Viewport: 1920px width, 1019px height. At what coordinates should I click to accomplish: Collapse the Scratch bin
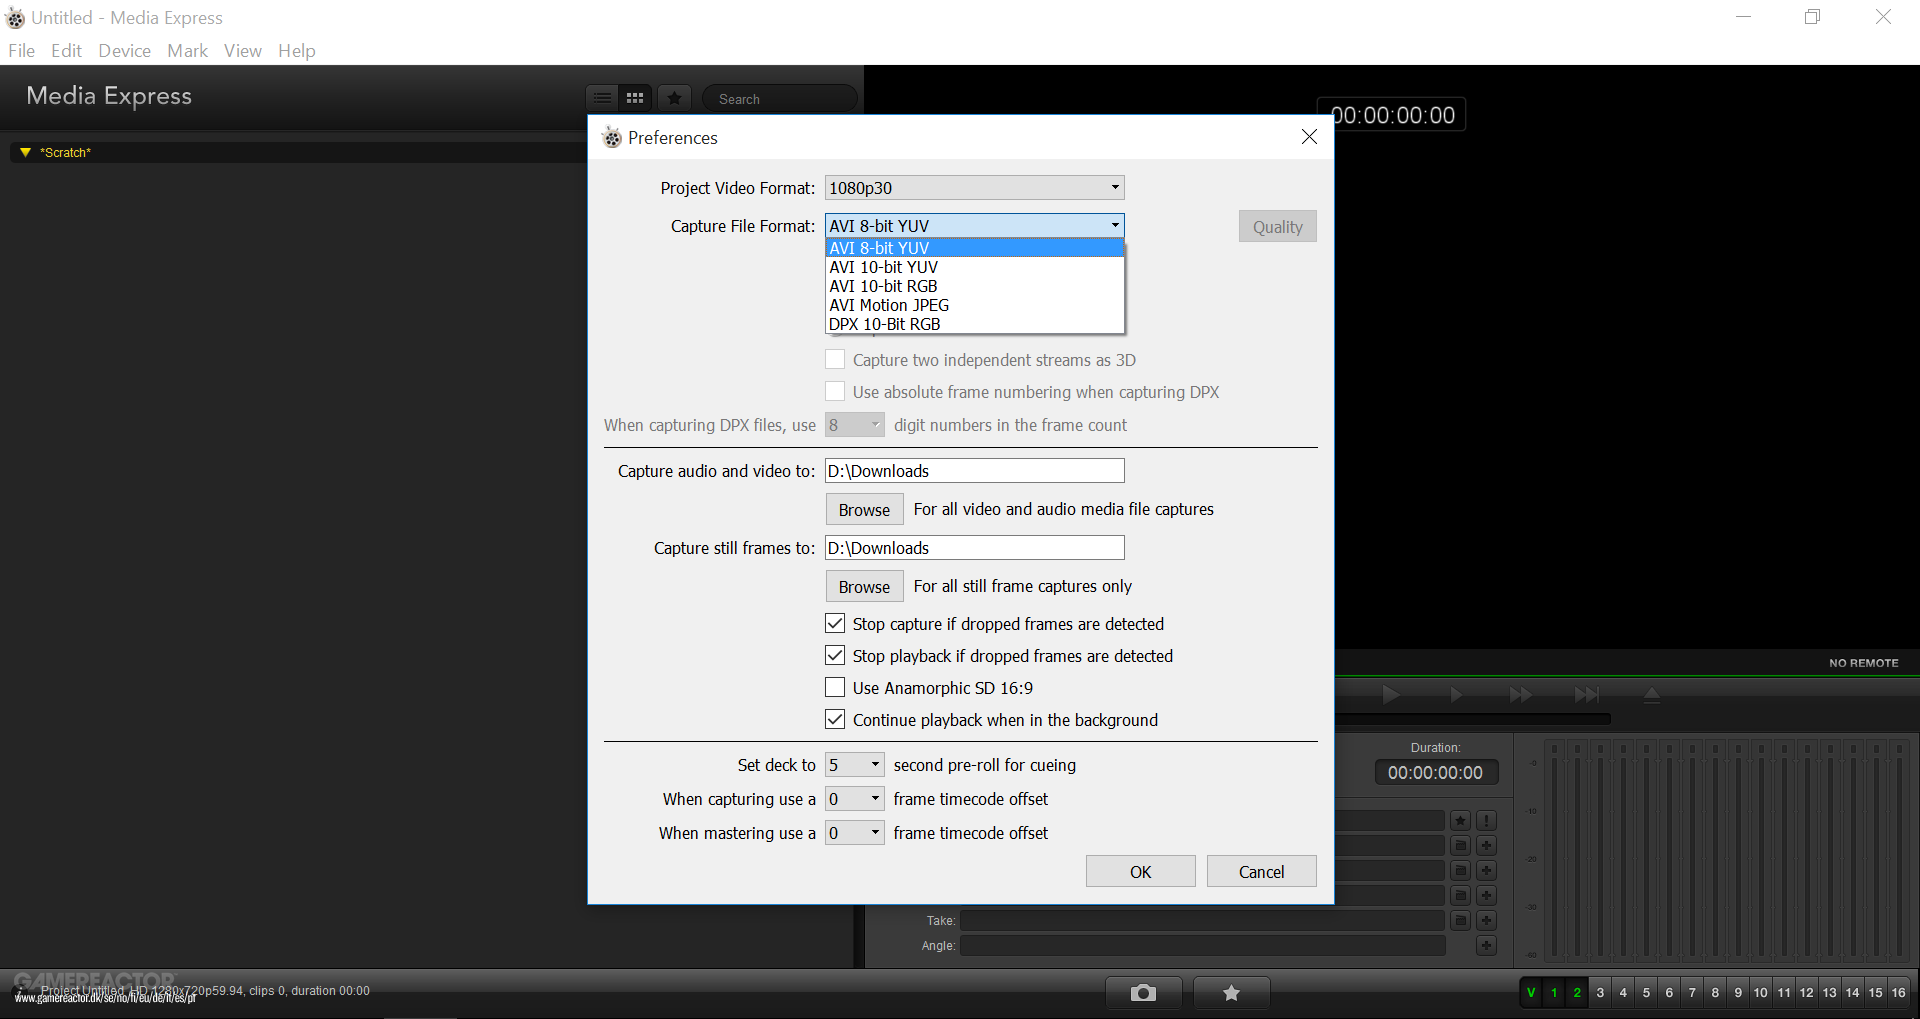coord(26,153)
